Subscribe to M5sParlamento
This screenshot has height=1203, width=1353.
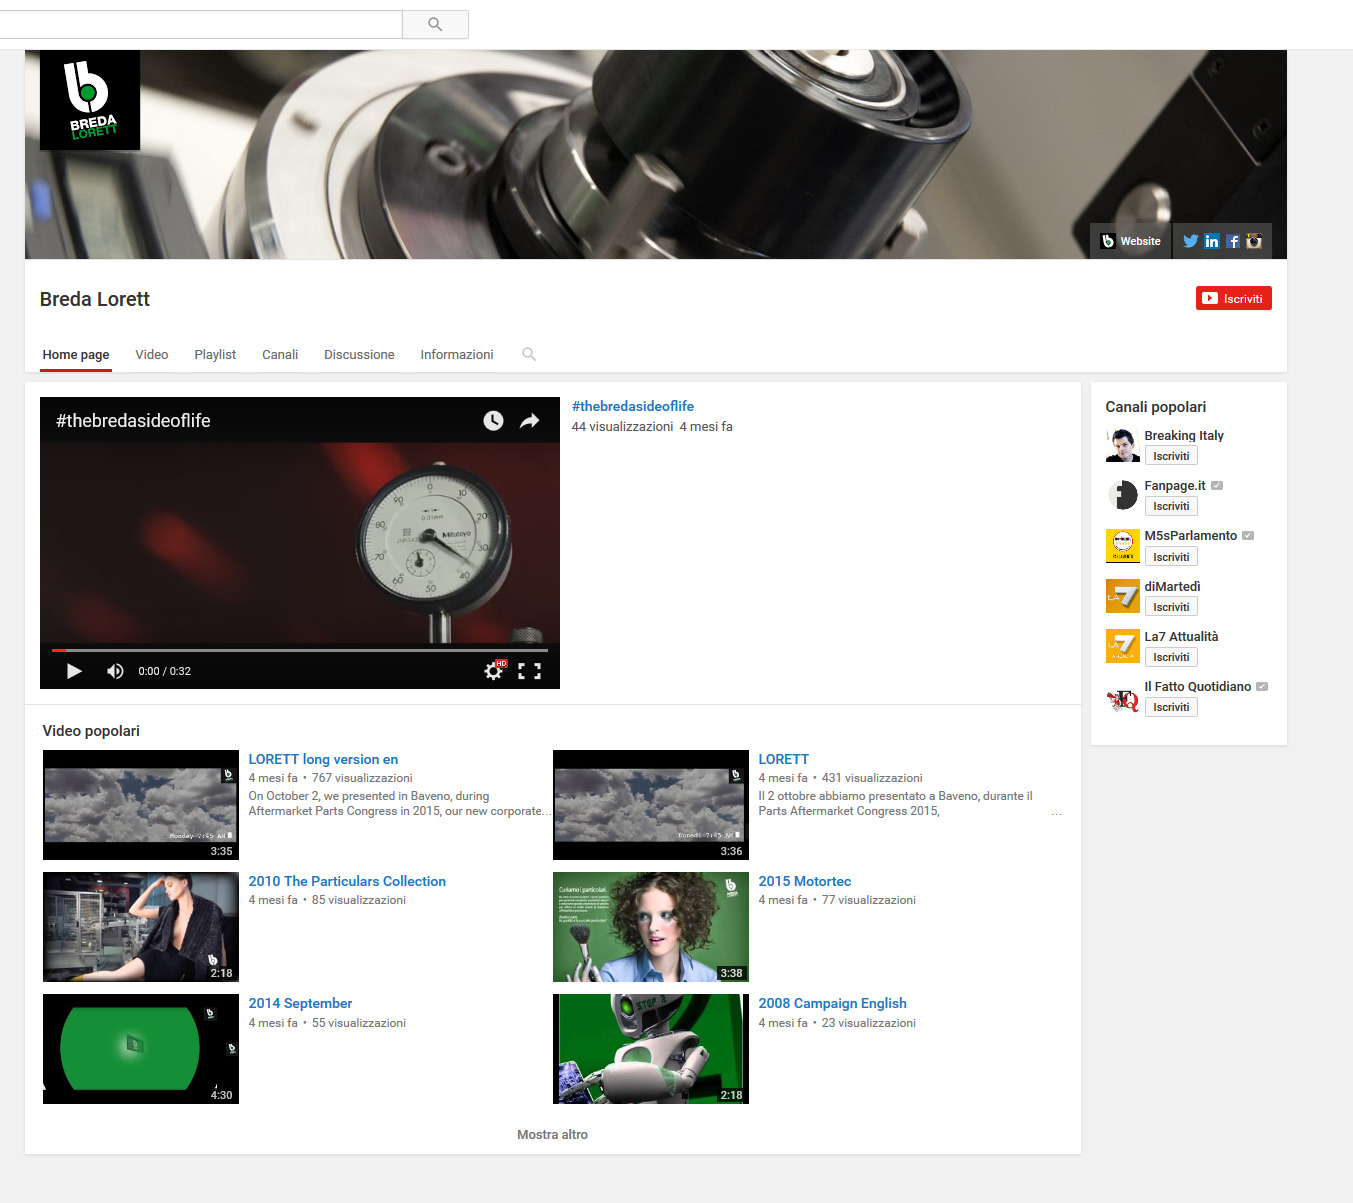(x=1171, y=557)
